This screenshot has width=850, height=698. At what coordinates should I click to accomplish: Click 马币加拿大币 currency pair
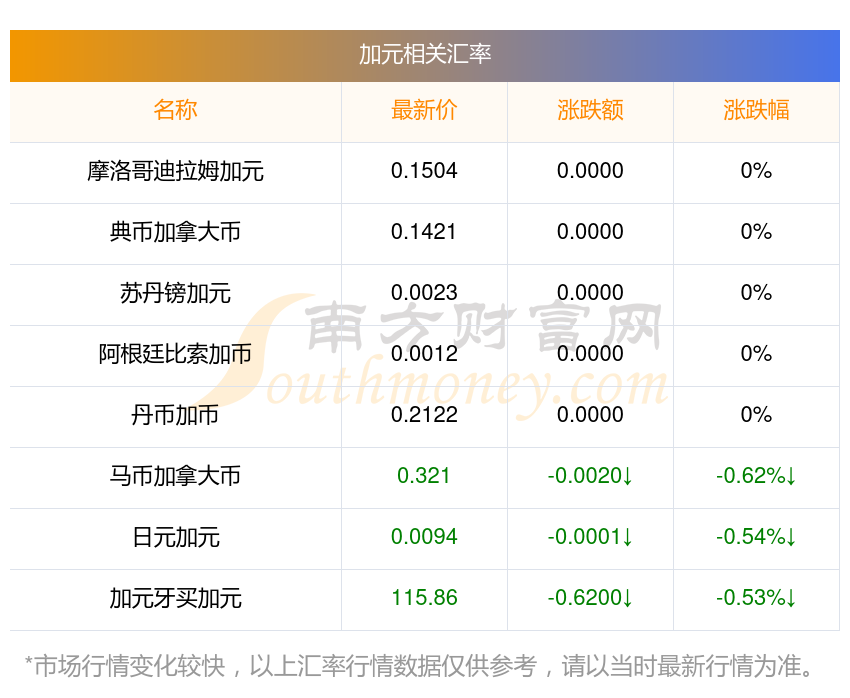tap(175, 477)
